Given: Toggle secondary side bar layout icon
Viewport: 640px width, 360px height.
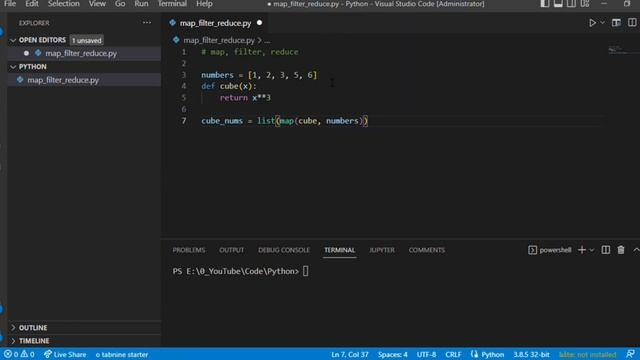Looking at the screenshot, I should 571,4.
